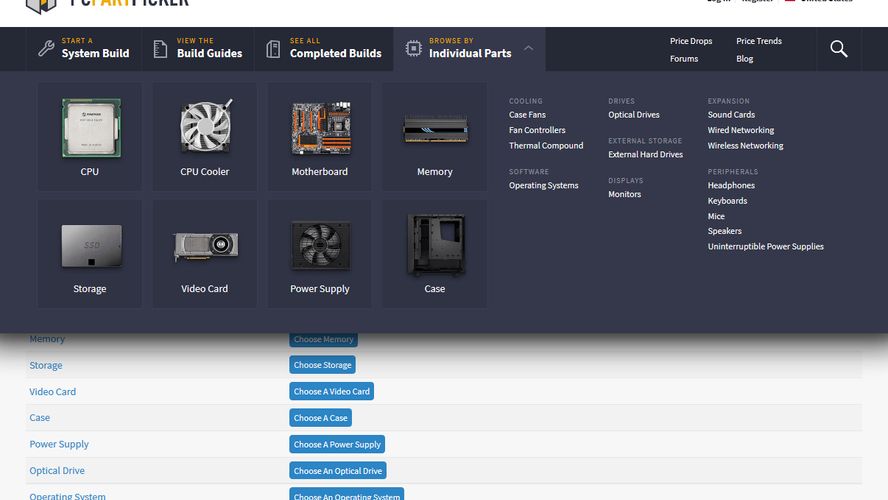Open the Mice link
The image size is (888, 500).
pyautogui.click(x=716, y=216)
